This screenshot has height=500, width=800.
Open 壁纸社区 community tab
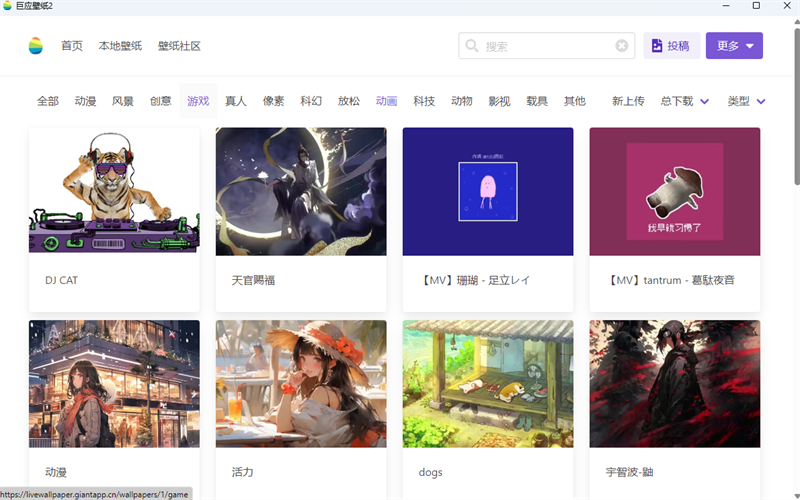click(179, 46)
